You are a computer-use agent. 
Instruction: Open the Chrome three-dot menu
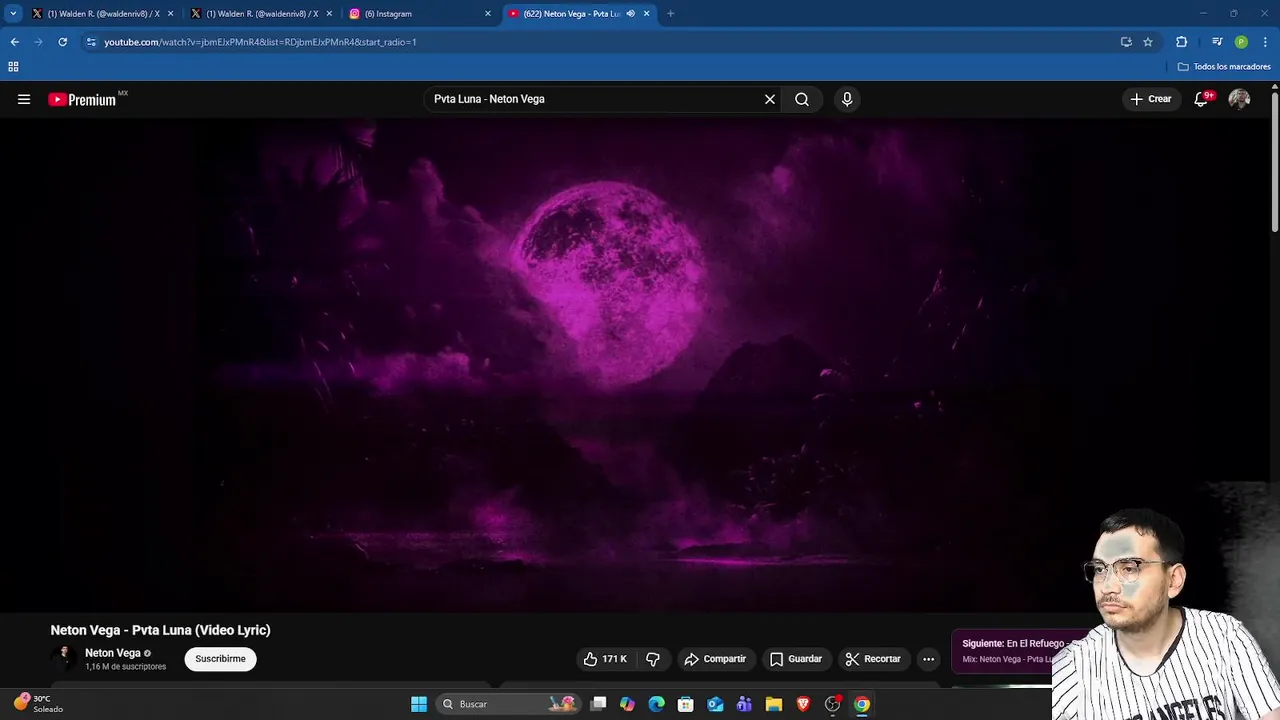pyautogui.click(x=1265, y=42)
